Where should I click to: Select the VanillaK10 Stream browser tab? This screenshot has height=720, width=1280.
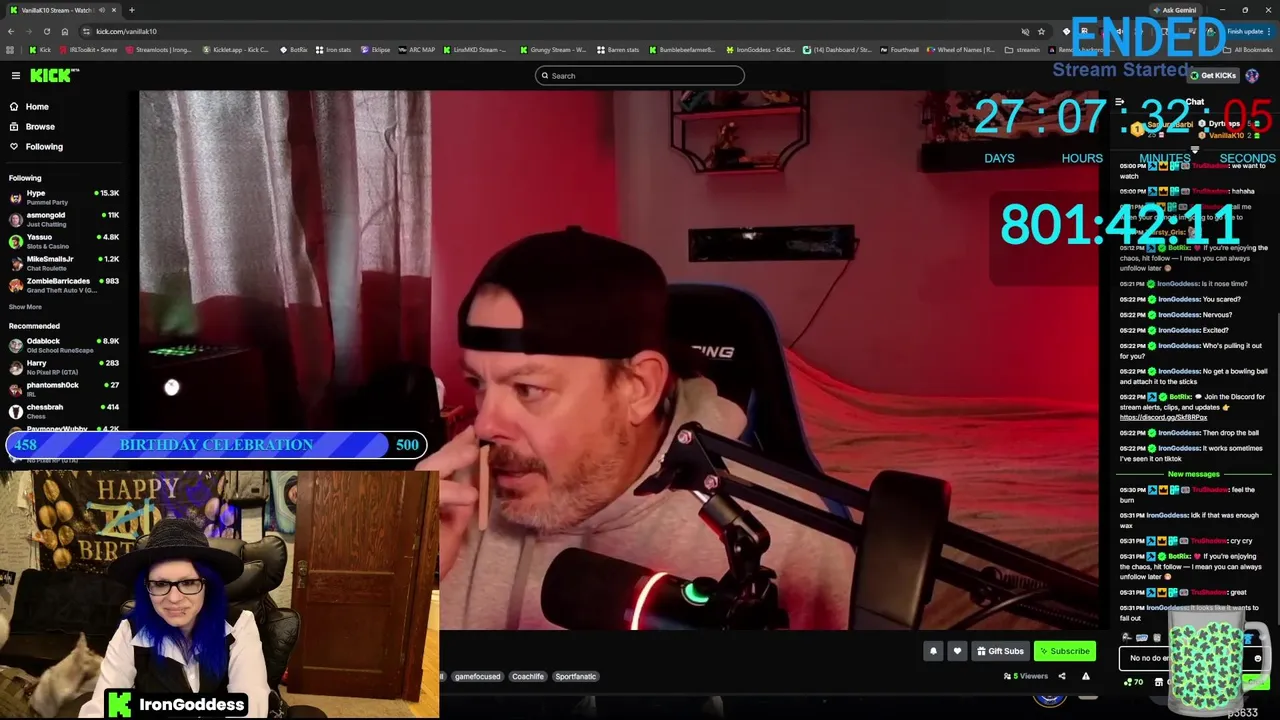click(x=62, y=10)
